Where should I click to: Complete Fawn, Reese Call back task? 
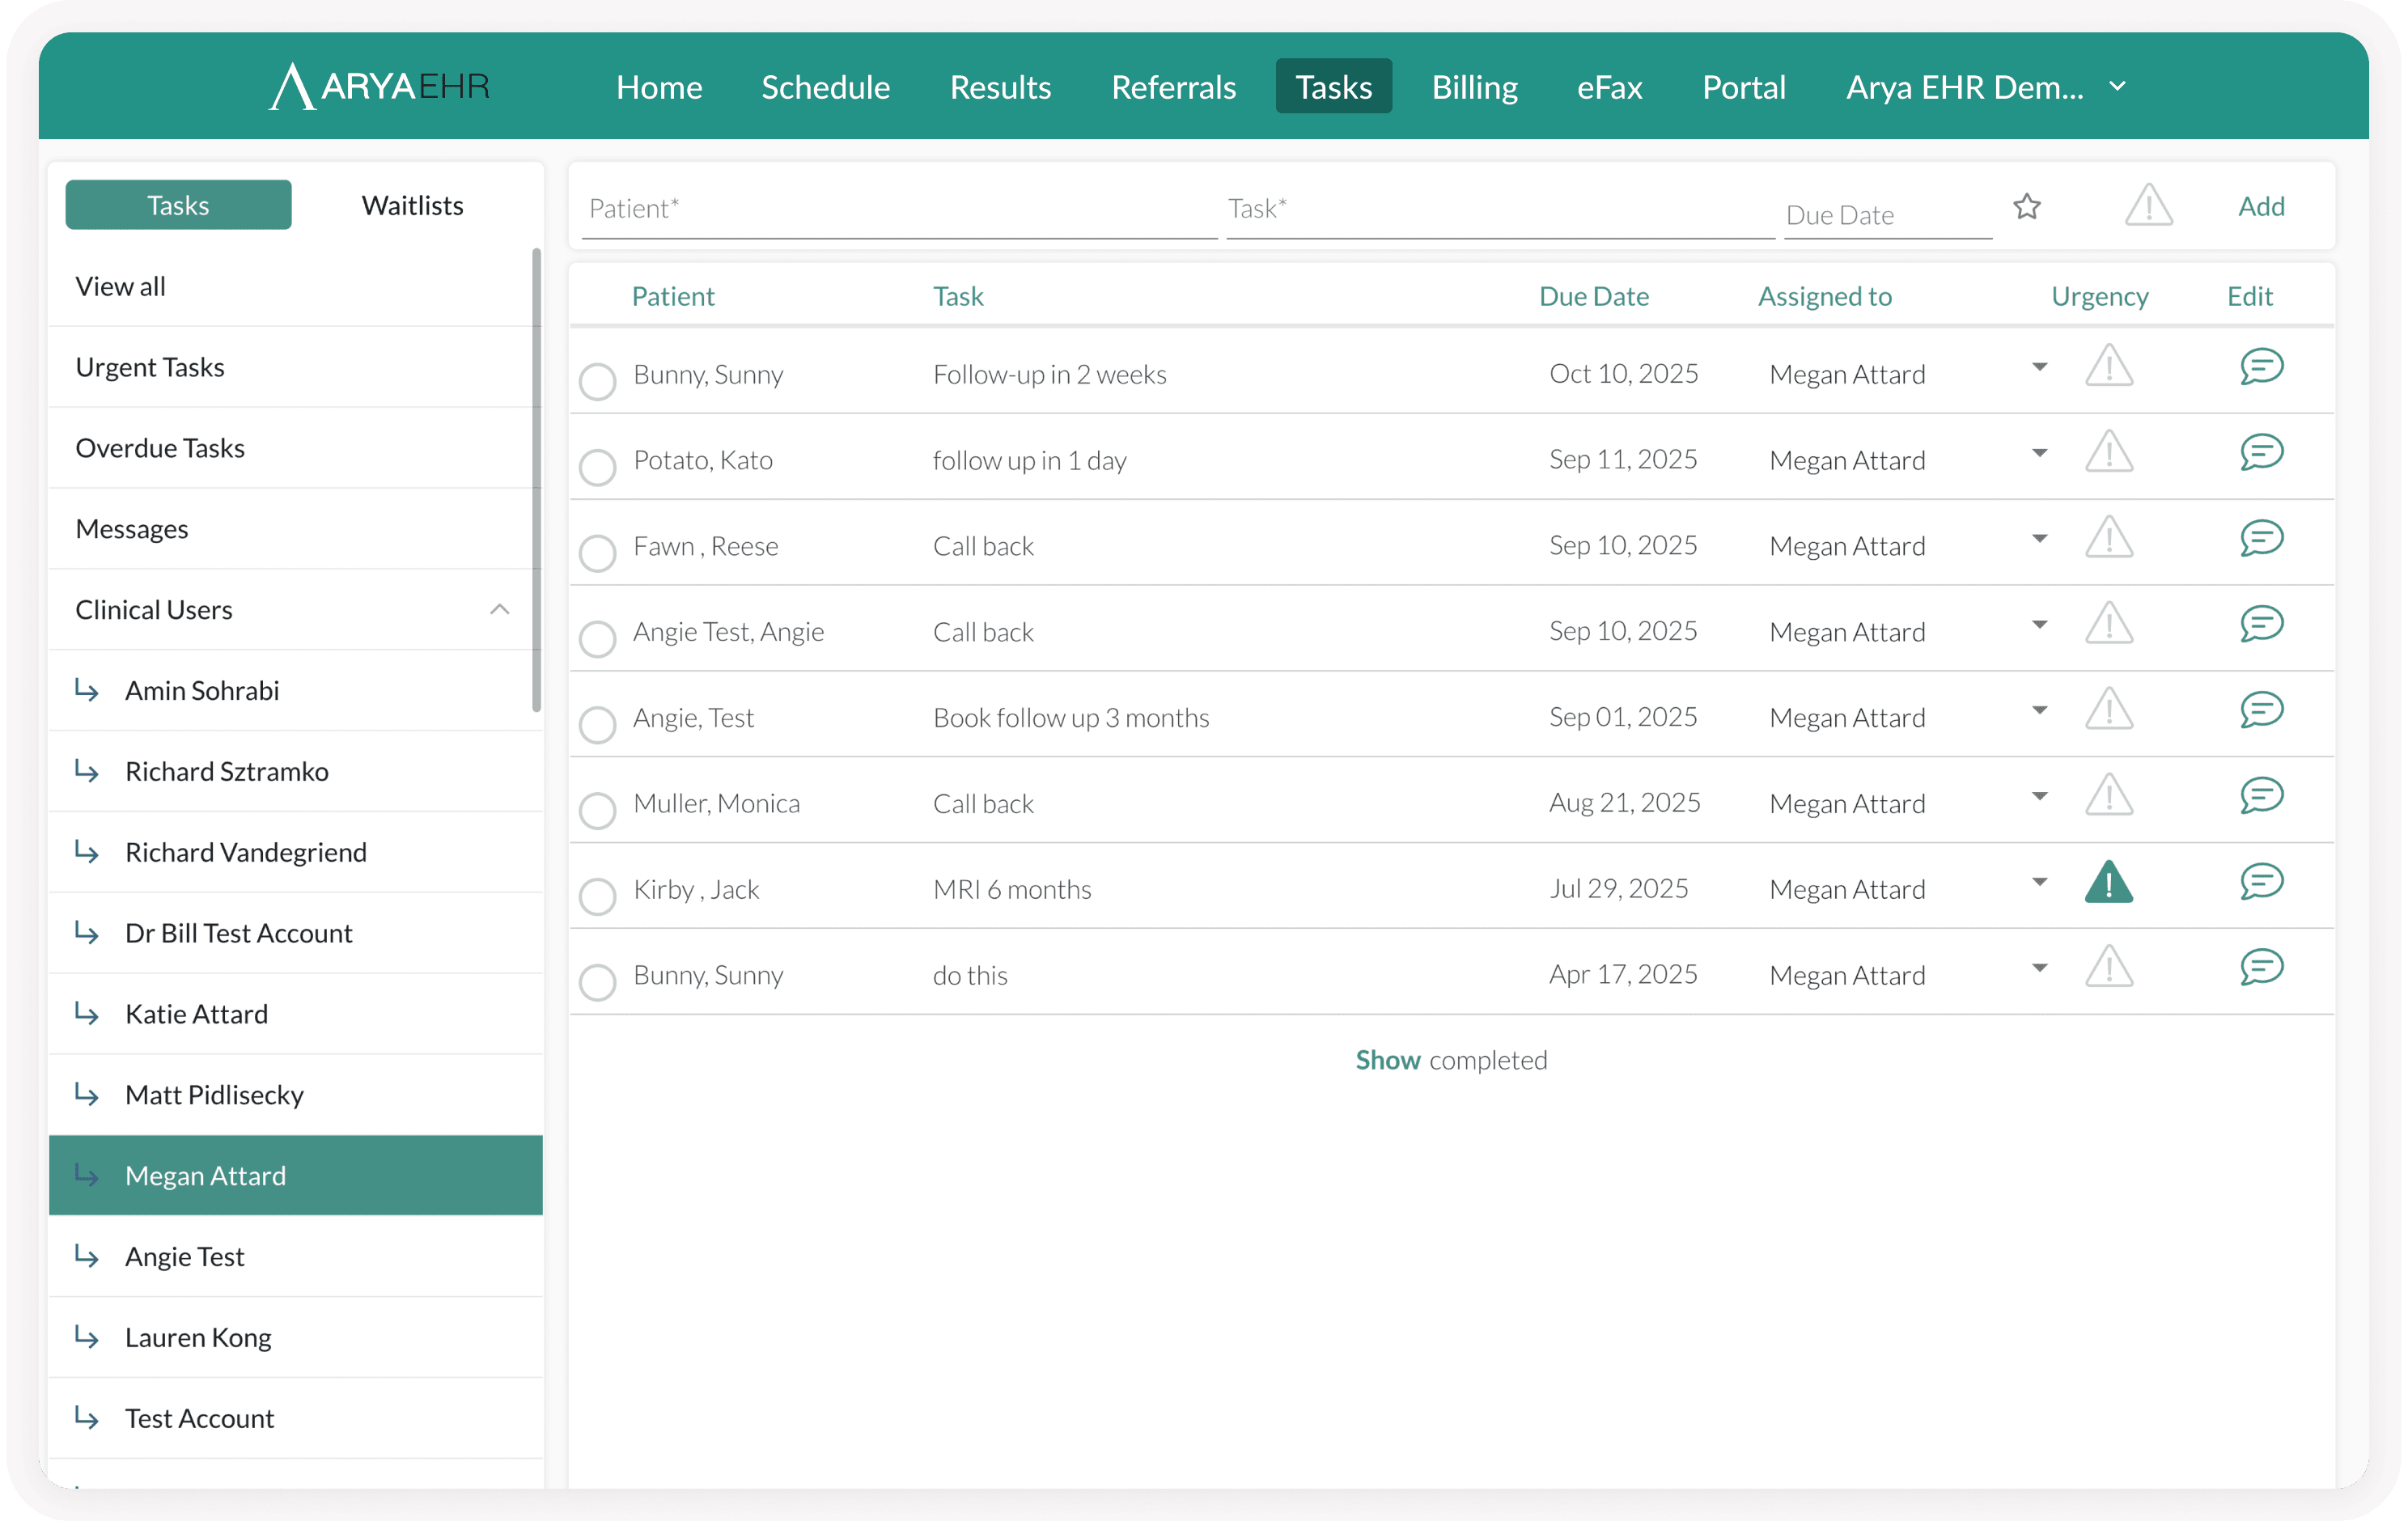click(598, 553)
